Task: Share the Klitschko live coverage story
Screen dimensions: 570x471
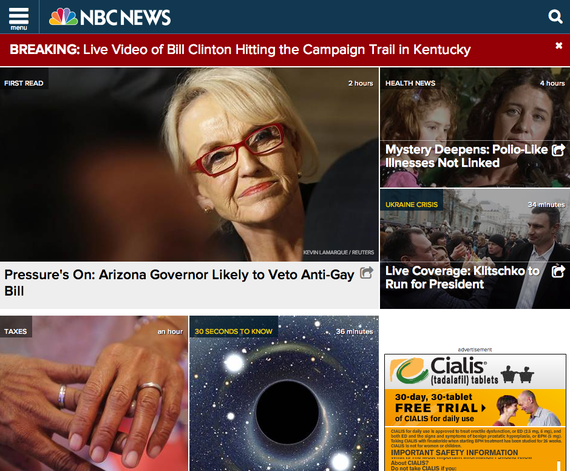Action: 559,271
